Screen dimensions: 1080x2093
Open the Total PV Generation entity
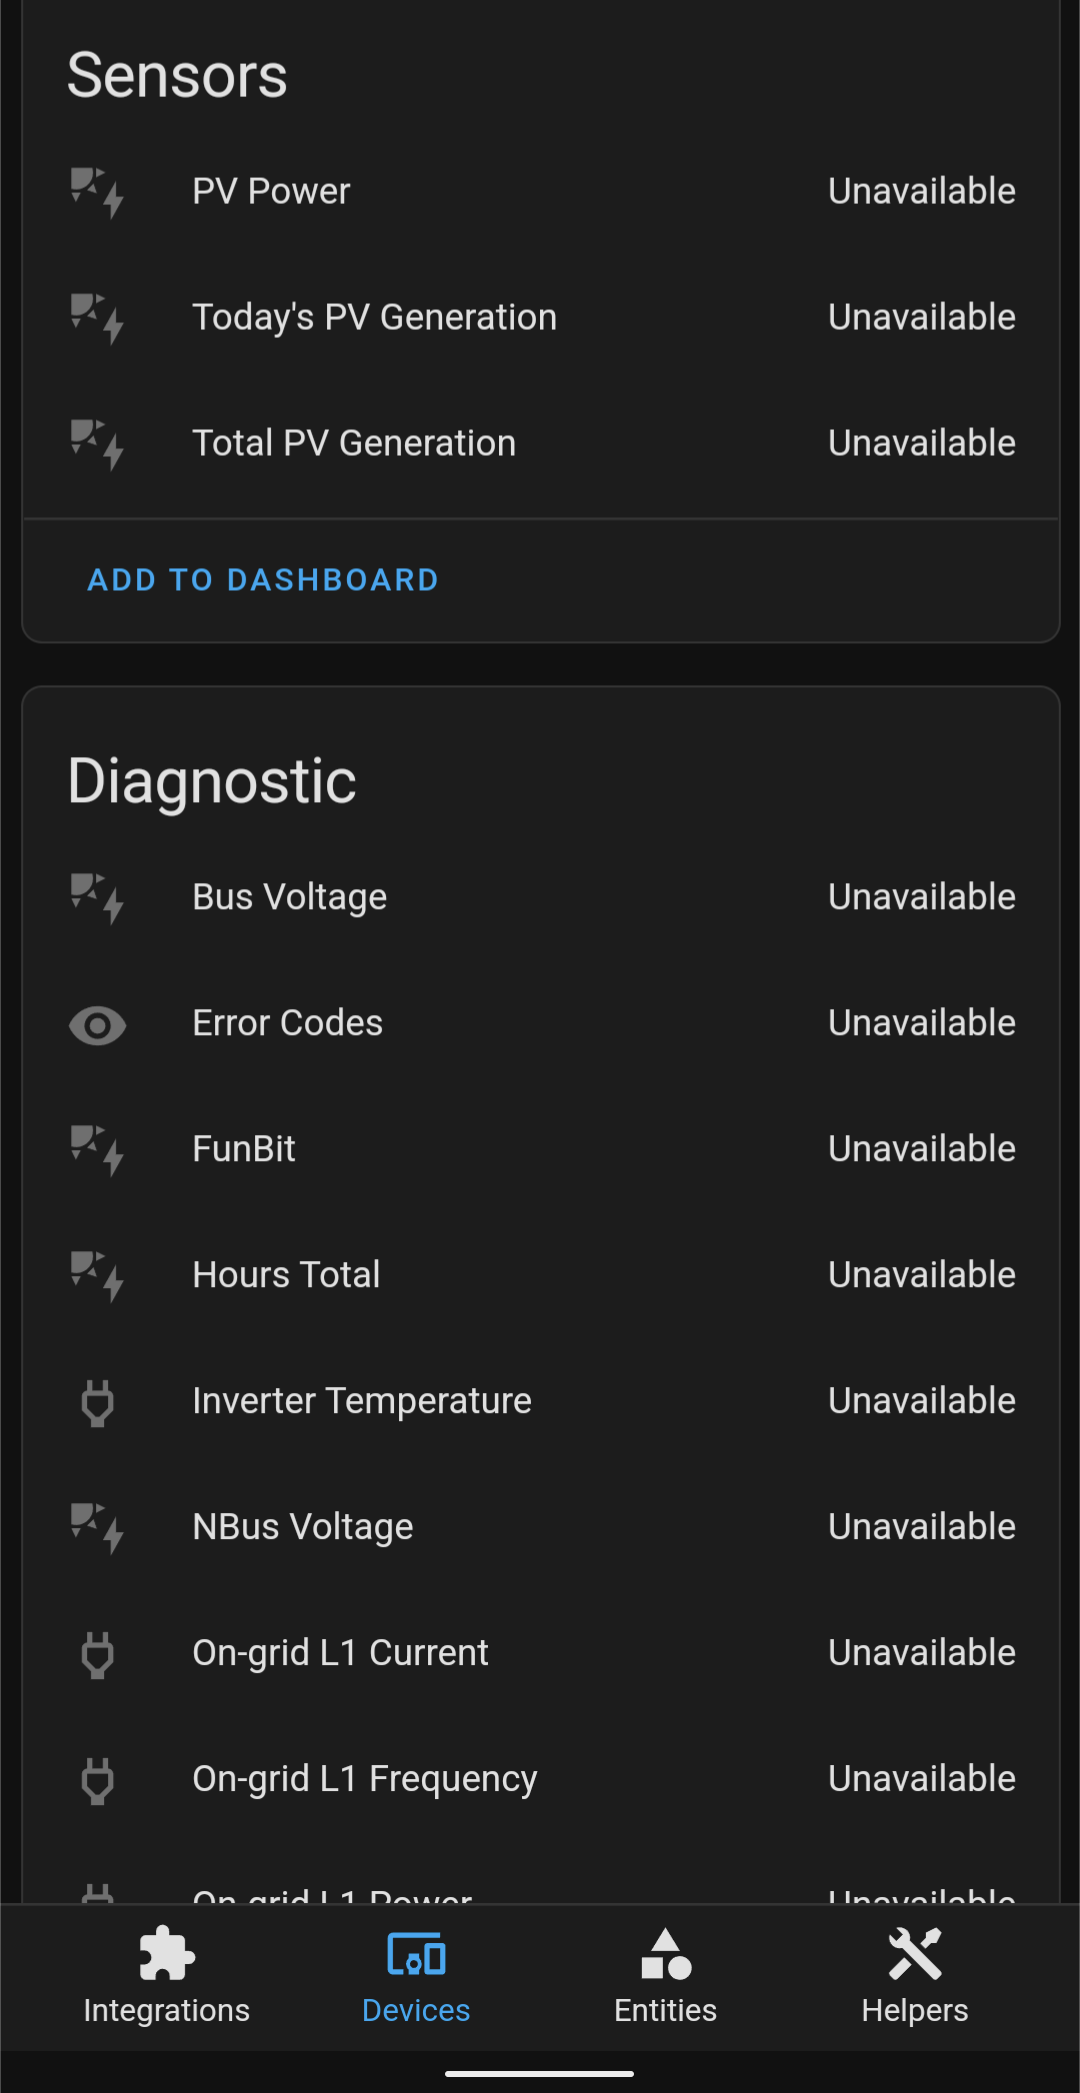pyautogui.click(x=540, y=443)
